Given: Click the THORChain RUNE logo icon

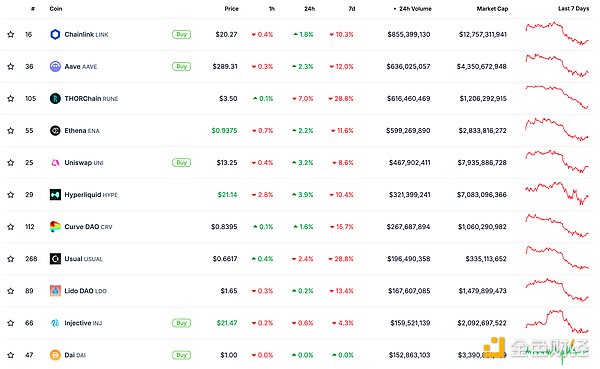Looking at the screenshot, I should 55,99.
